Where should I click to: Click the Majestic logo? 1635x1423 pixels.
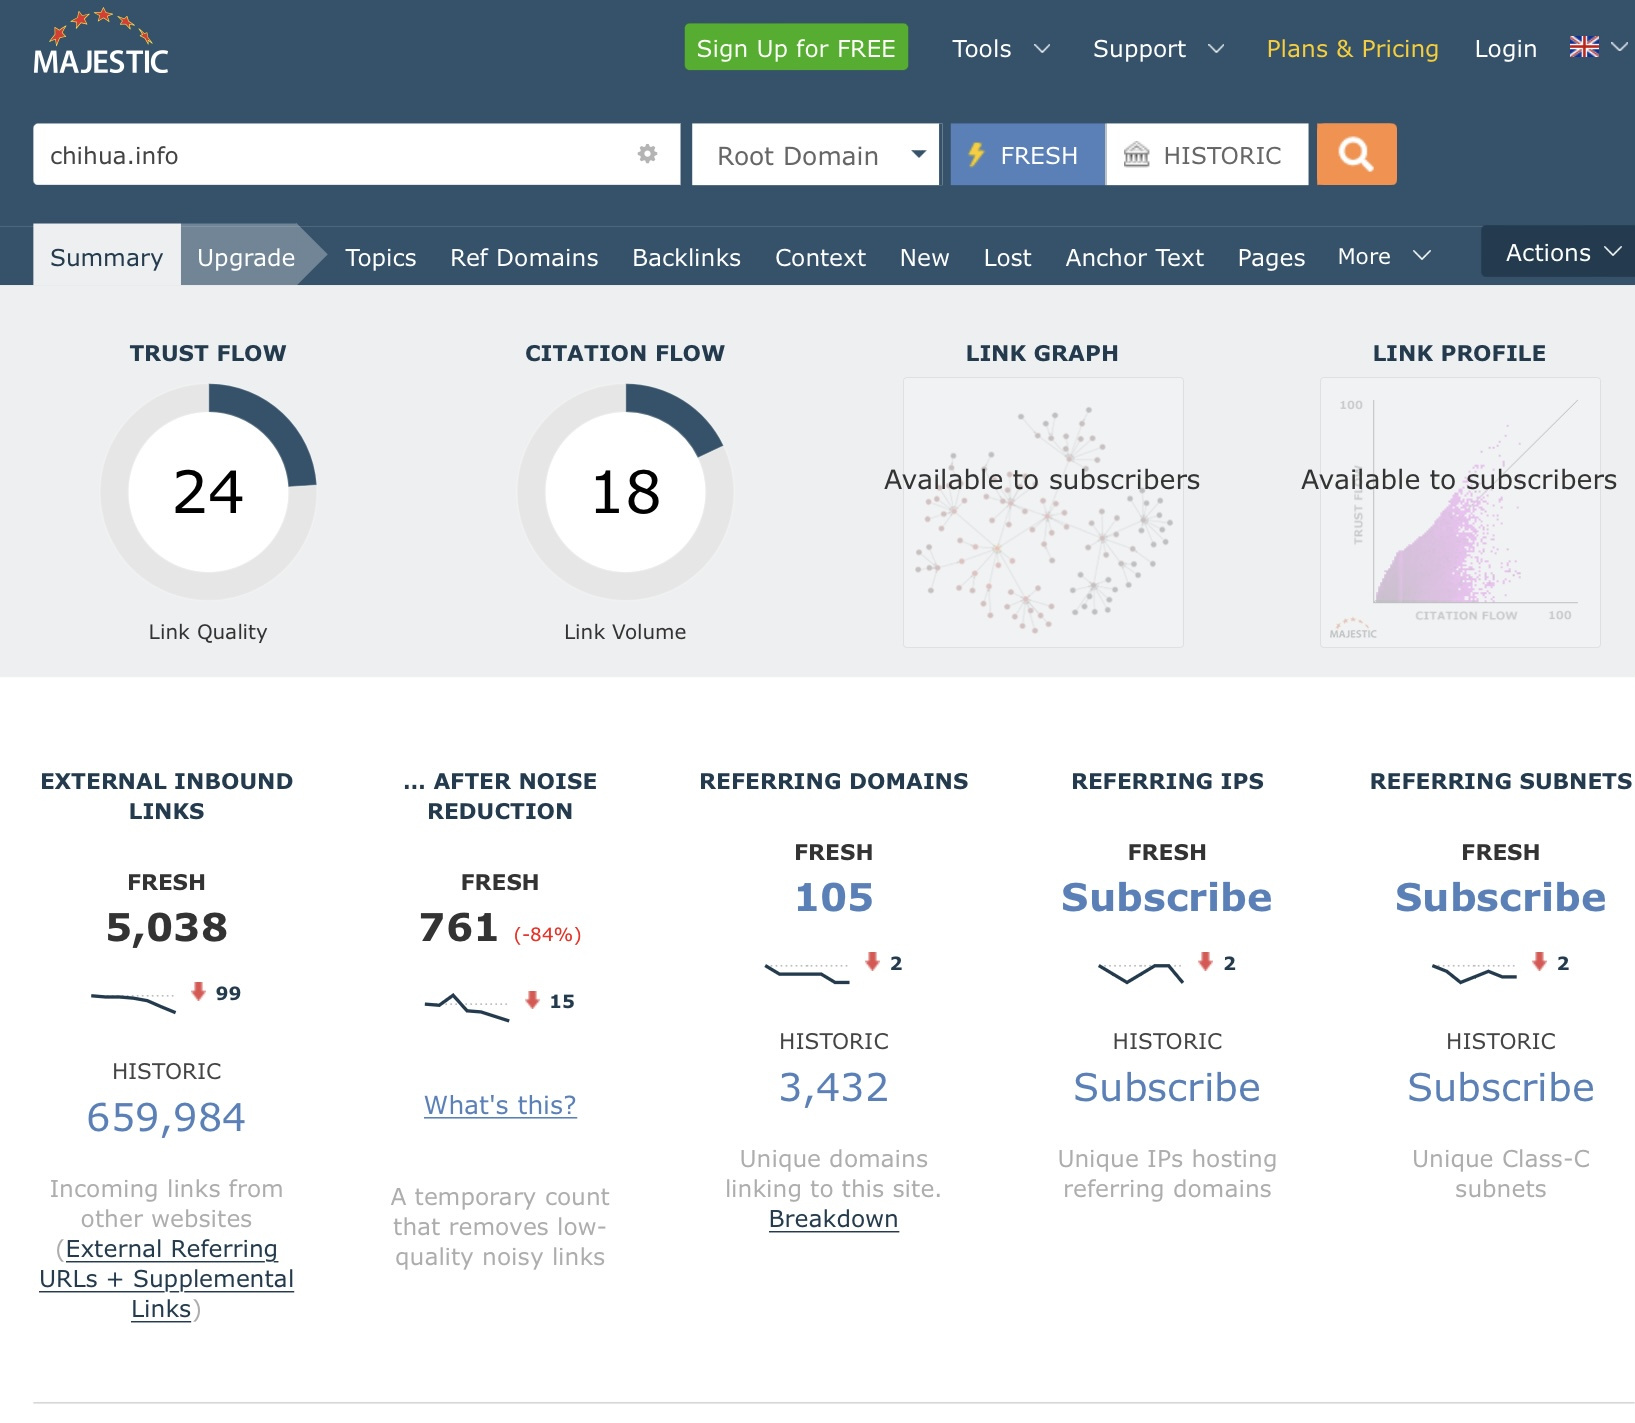[101, 43]
